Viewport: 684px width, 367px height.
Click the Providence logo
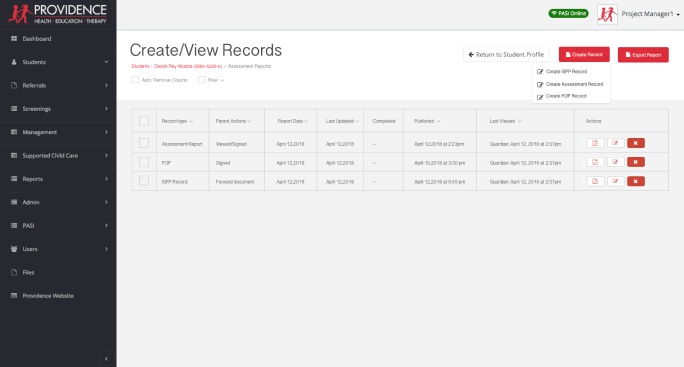coord(58,14)
